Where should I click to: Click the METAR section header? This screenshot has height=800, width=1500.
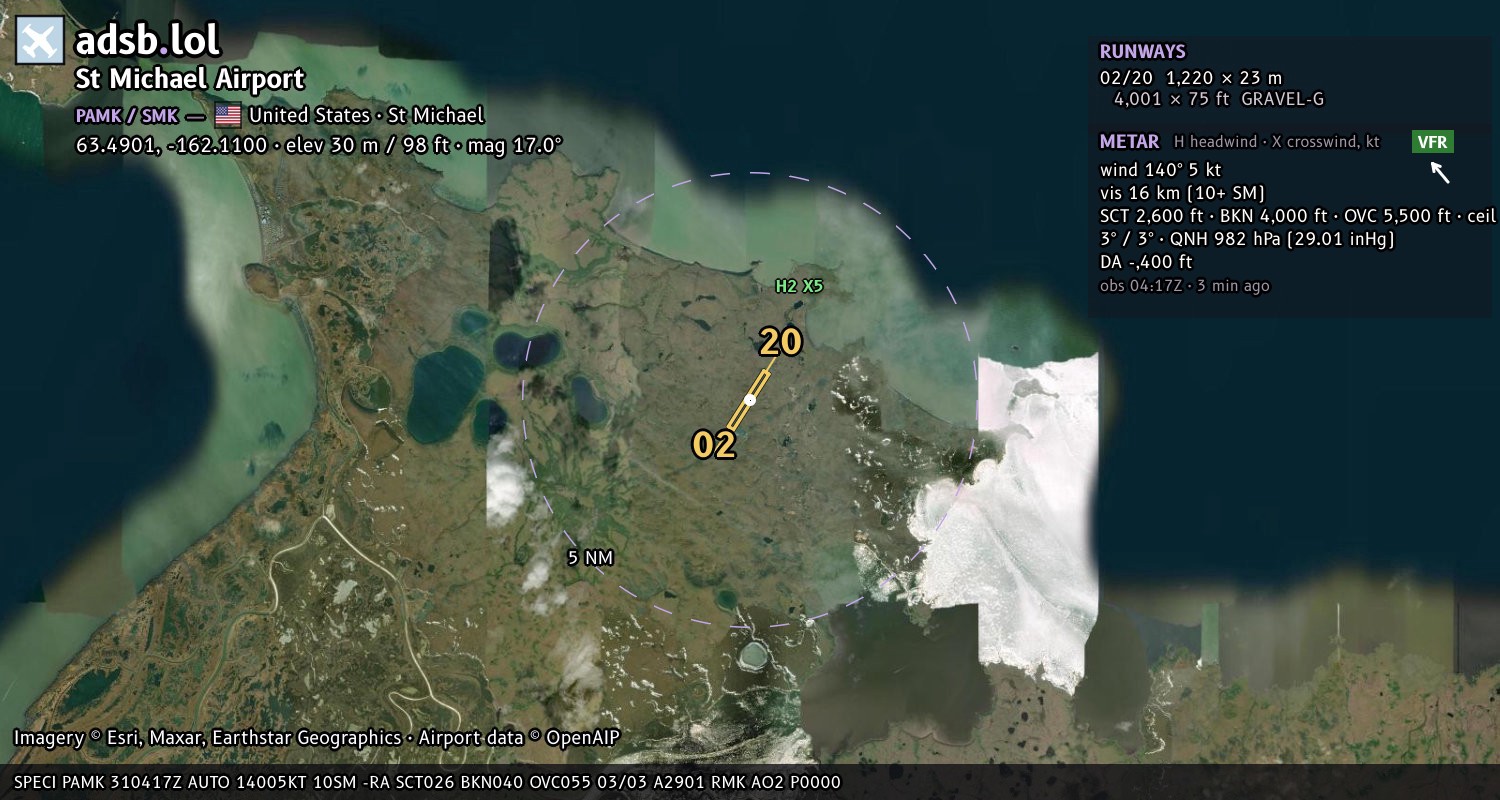(x=1130, y=141)
